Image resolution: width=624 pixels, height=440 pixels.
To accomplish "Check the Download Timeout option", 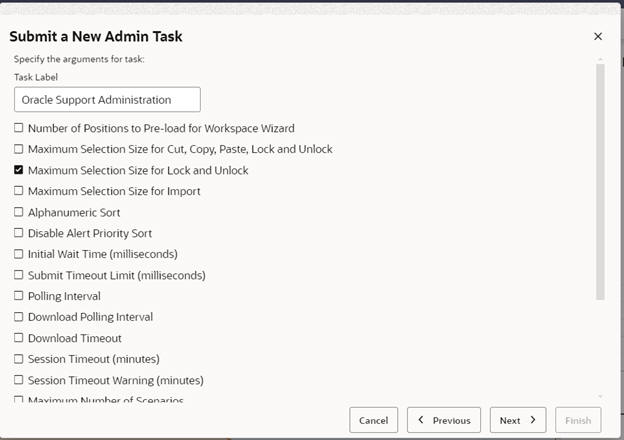I will 19,338.
